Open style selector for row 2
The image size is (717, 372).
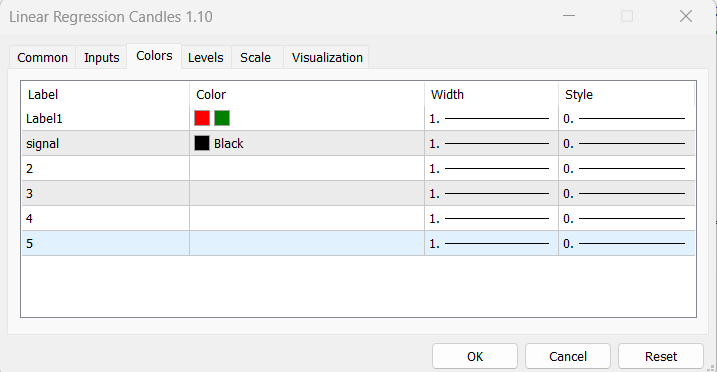[626, 169]
